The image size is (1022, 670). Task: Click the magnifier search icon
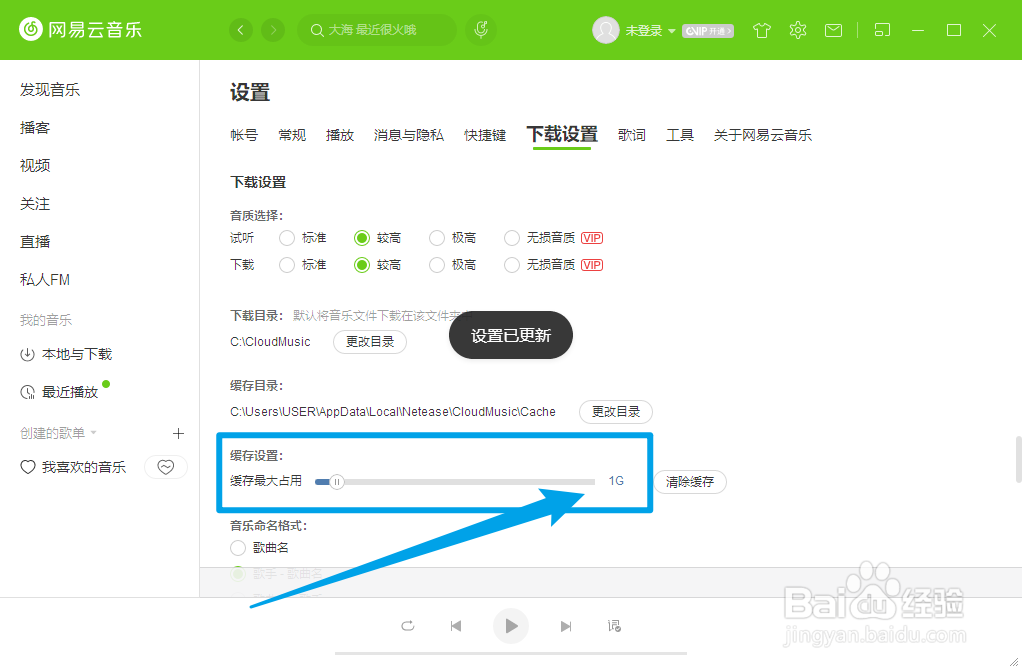coord(317,30)
